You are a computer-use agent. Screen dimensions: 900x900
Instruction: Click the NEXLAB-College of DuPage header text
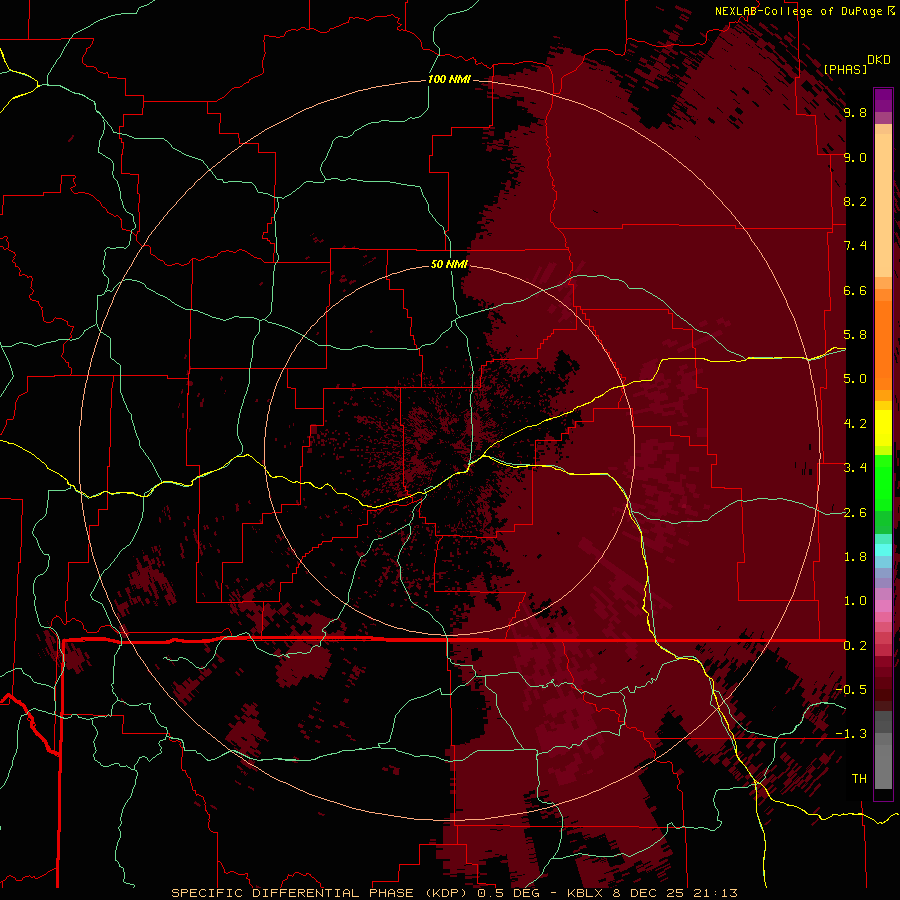pyautogui.click(x=799, y=11)
